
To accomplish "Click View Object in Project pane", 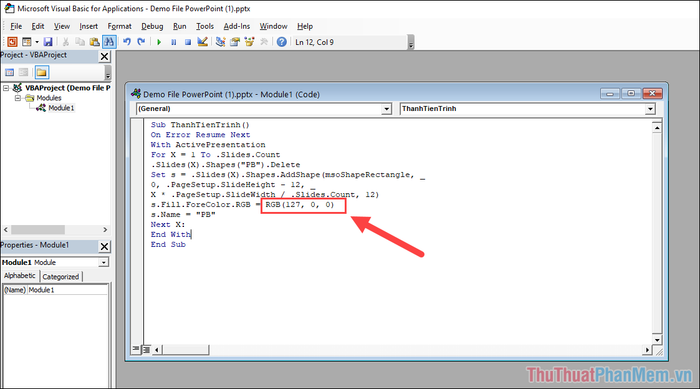I will (24, 72).
